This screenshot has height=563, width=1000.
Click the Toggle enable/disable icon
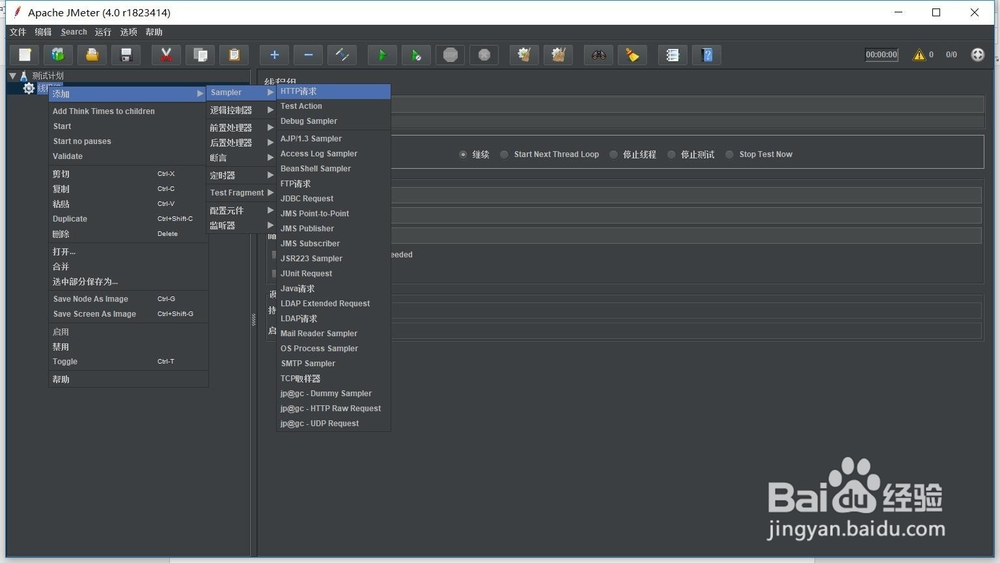point(342,55)
